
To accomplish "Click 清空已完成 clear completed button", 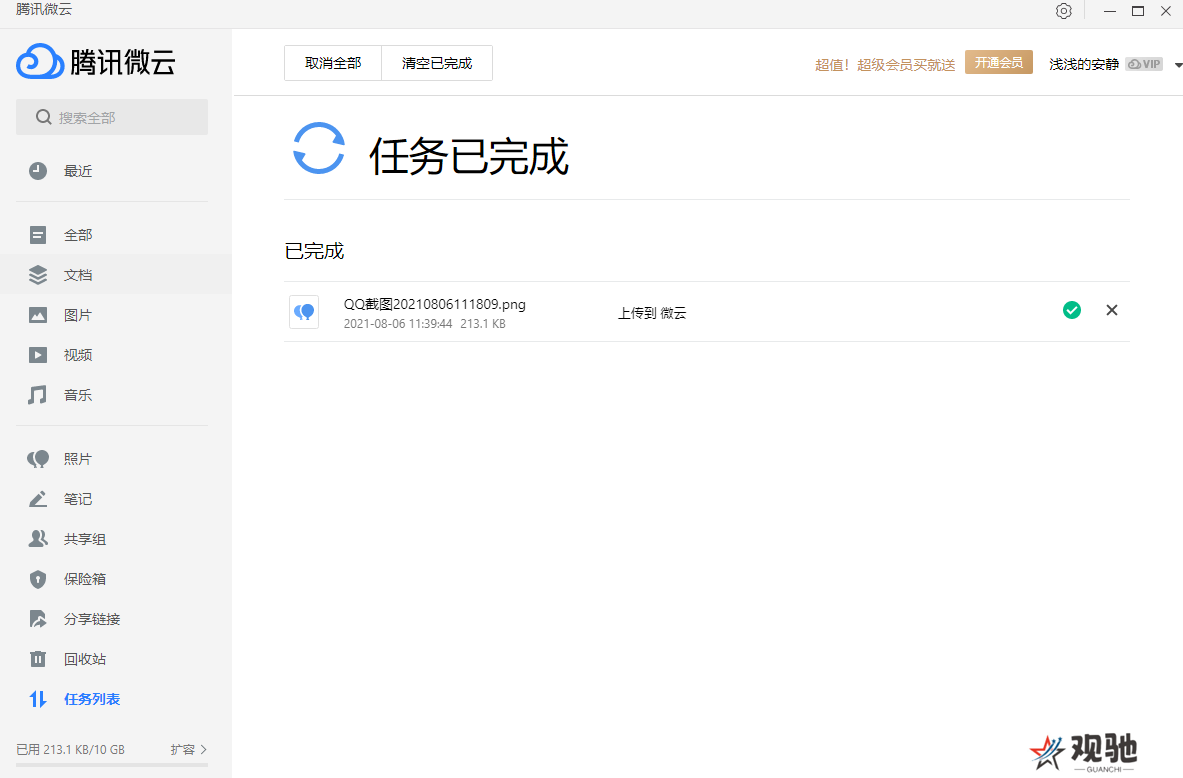I will (x=437, y=63).
